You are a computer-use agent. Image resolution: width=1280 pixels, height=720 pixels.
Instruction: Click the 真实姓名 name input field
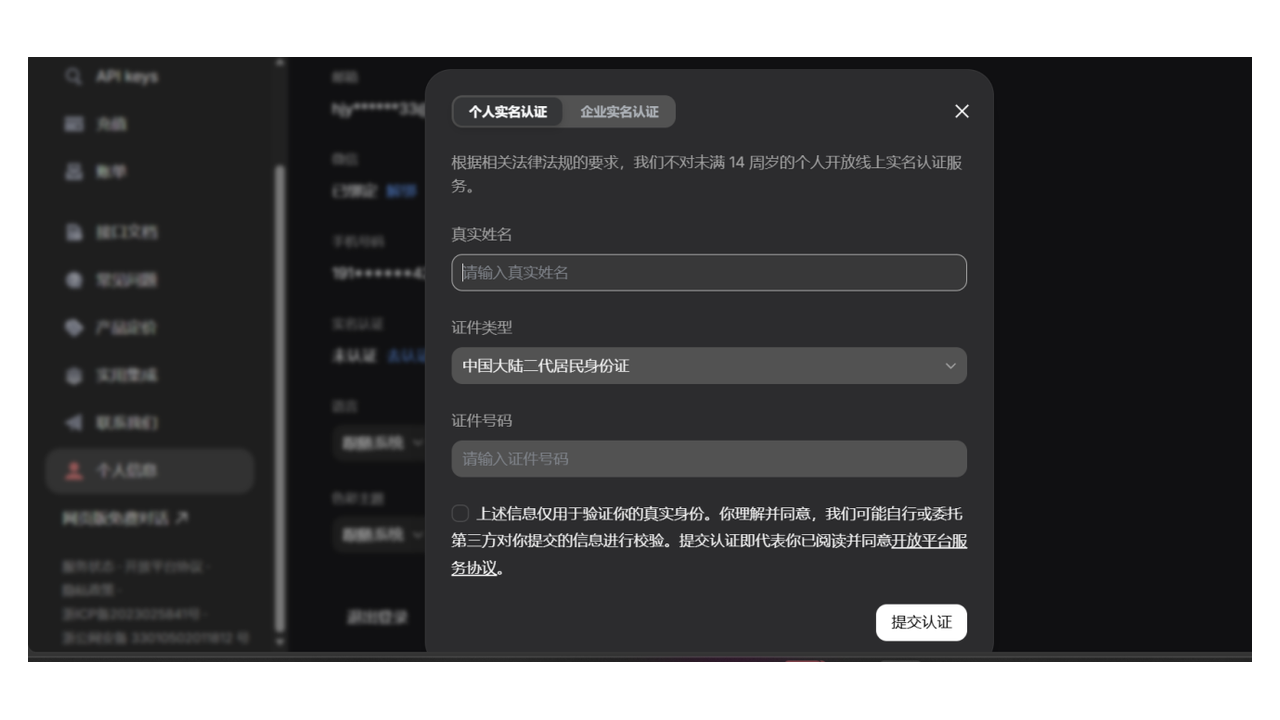point(709,272)
